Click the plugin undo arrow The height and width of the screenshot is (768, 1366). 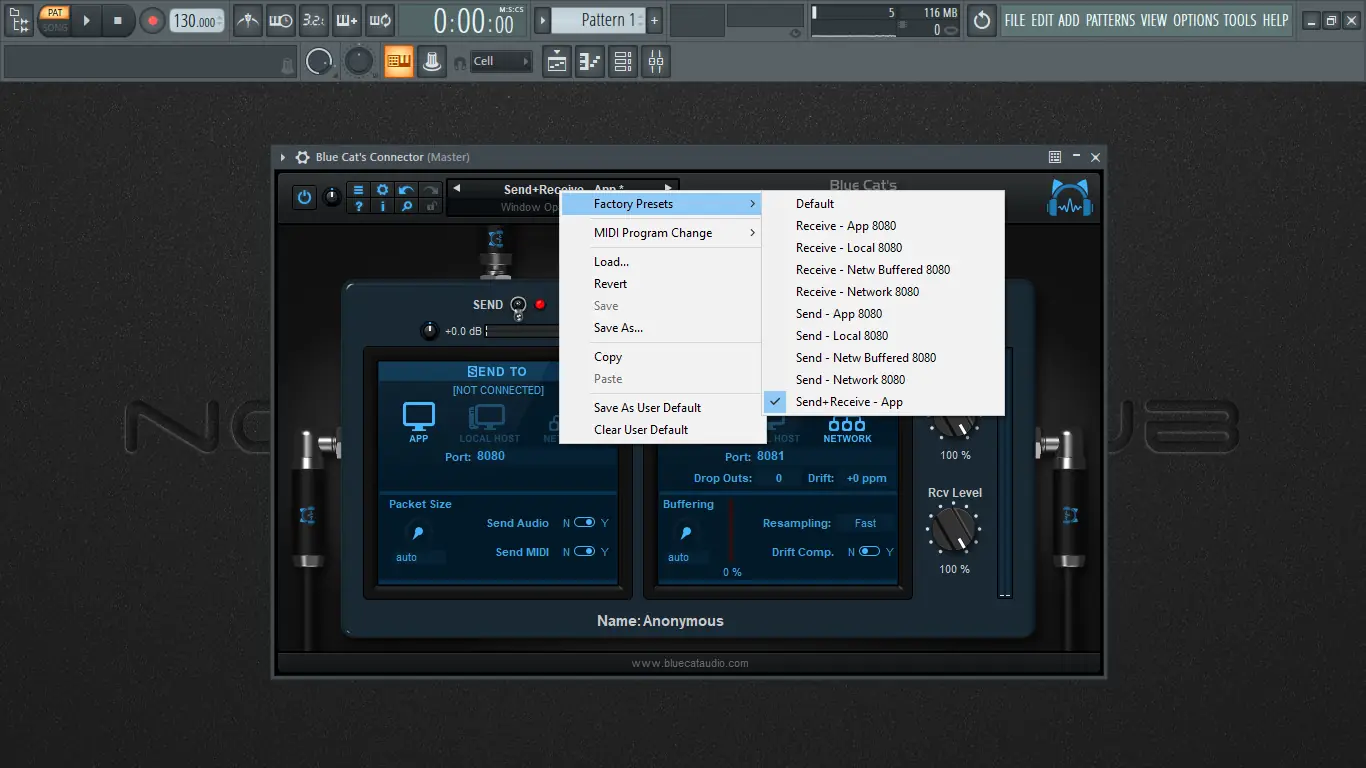click(x=406, y=190)
